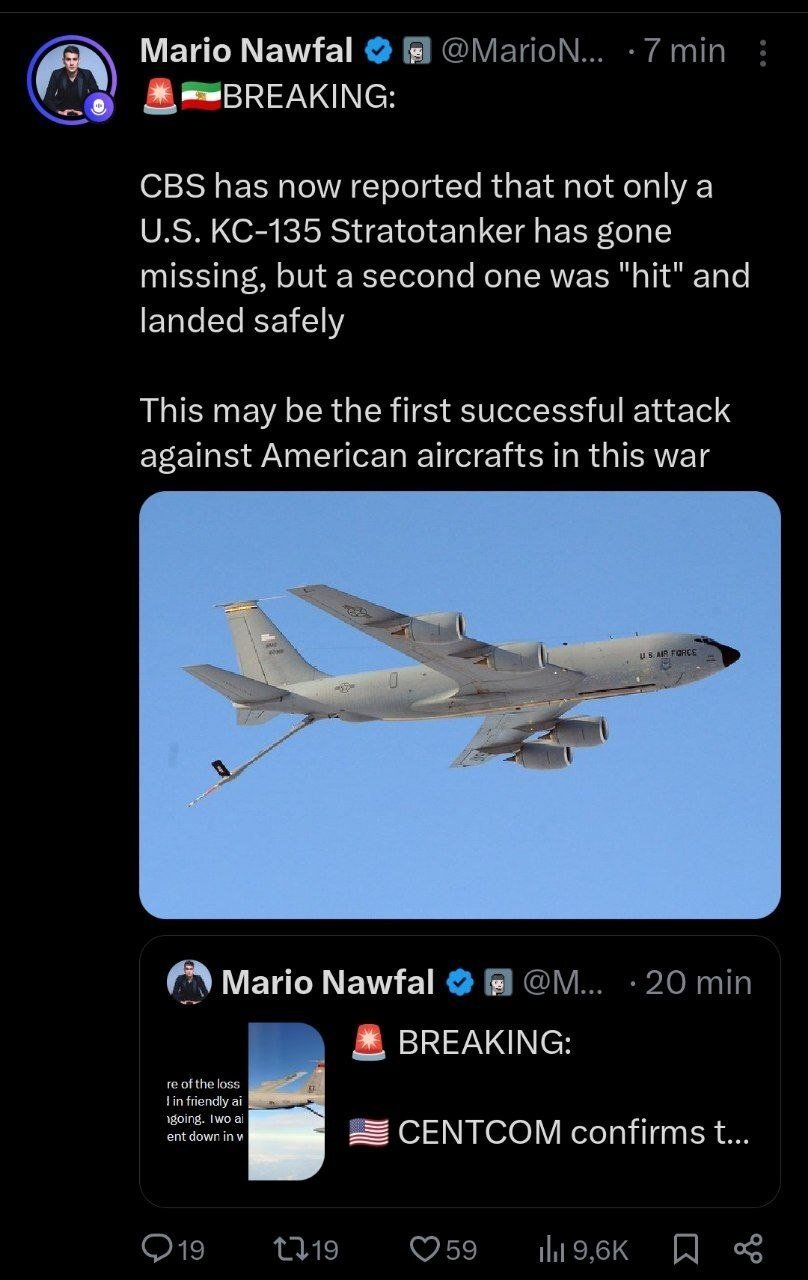Open the KC-135 Stratotanker photo

[x=459, y=704]
